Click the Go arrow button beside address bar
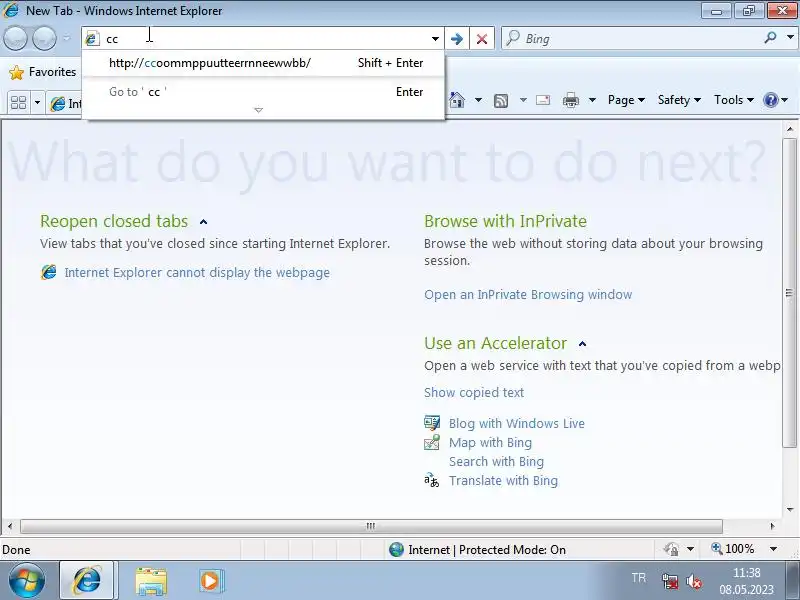Image resolution: width=800 pixels, height=600 pixels. pos(457,39)
